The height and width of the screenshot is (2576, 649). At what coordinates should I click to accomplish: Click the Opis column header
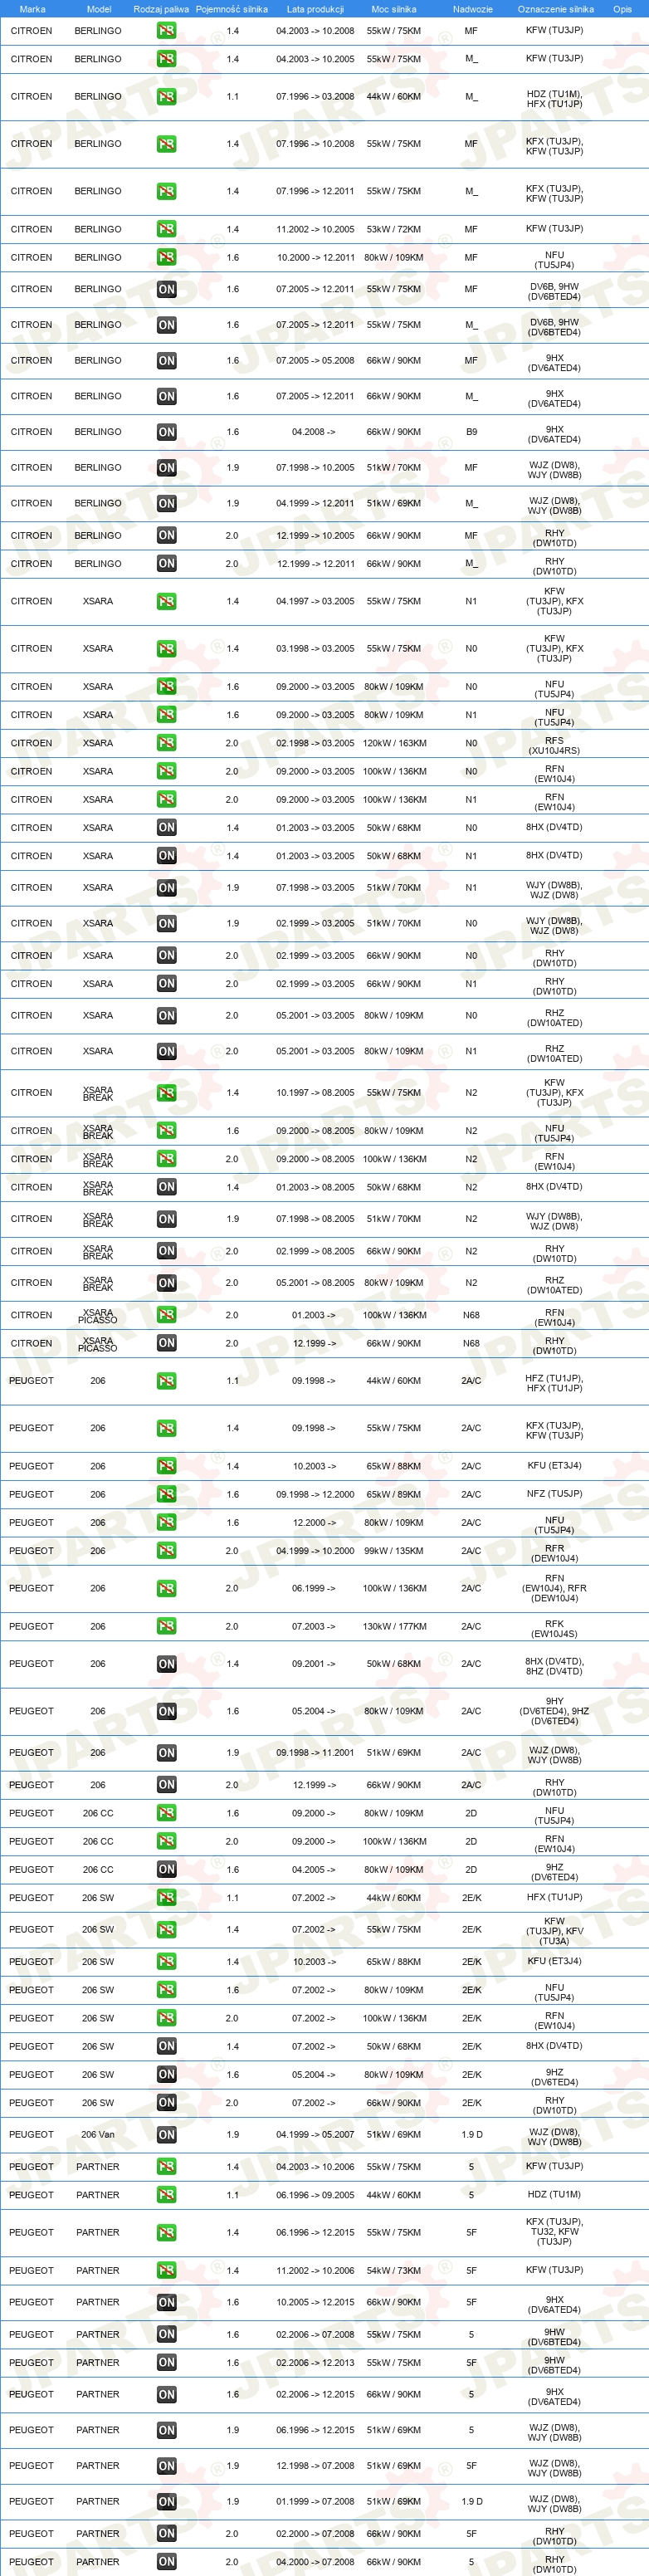point(622,9)
